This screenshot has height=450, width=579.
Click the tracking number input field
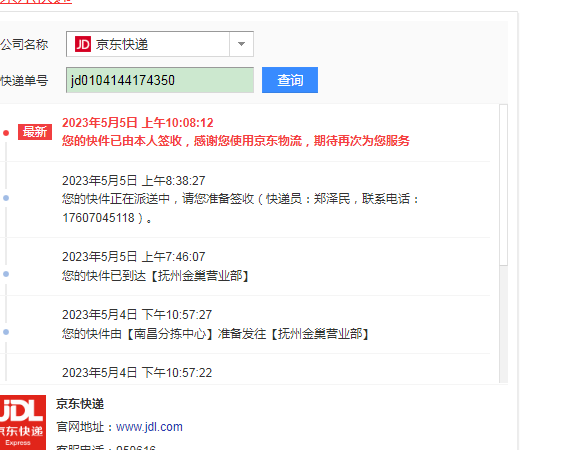[160, 80]
